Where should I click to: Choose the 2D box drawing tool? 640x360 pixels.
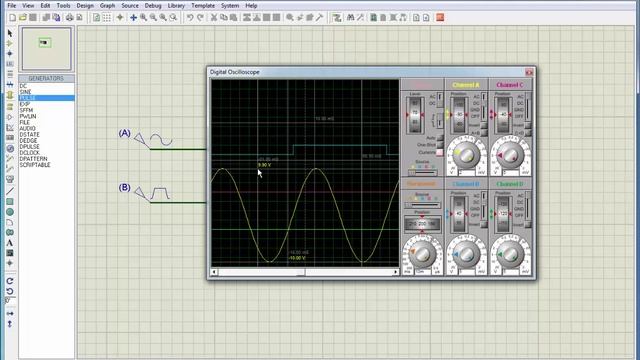tap(10, 202)
